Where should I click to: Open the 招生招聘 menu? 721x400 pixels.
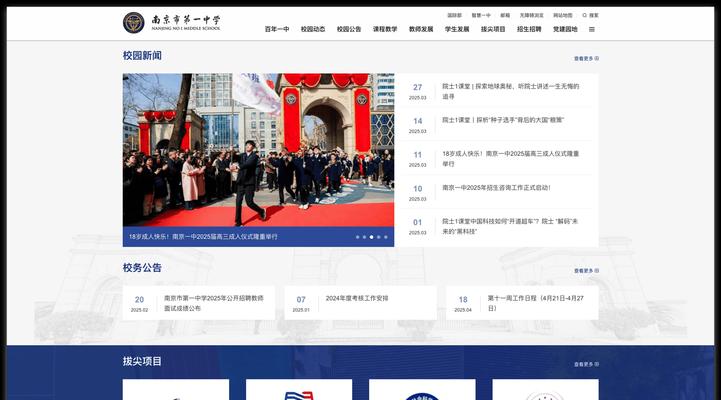529,29
